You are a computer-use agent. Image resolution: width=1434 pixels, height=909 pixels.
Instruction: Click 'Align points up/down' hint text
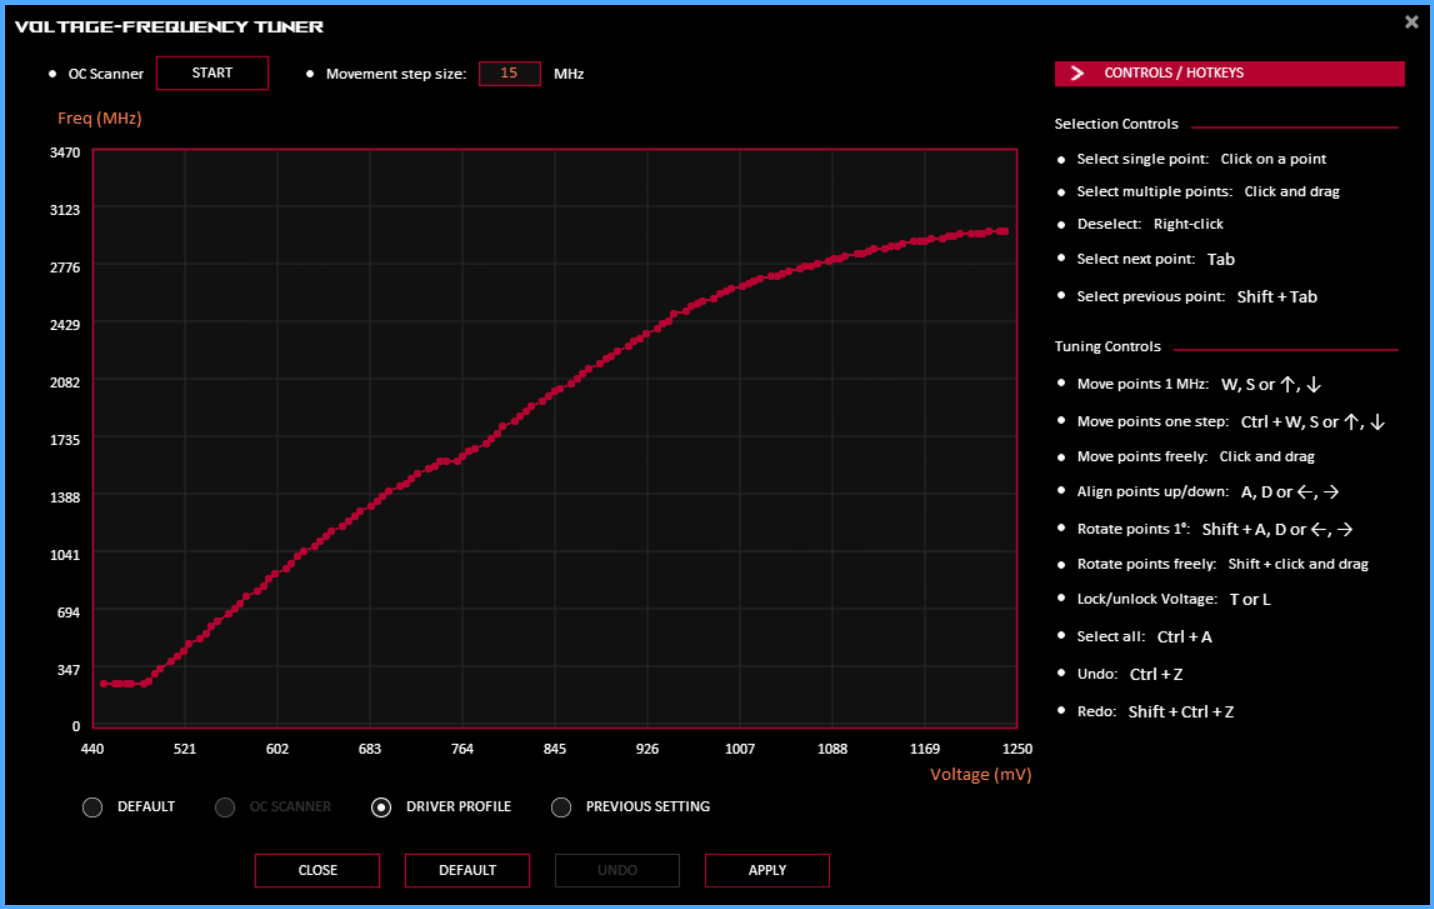pos(1208,492)
